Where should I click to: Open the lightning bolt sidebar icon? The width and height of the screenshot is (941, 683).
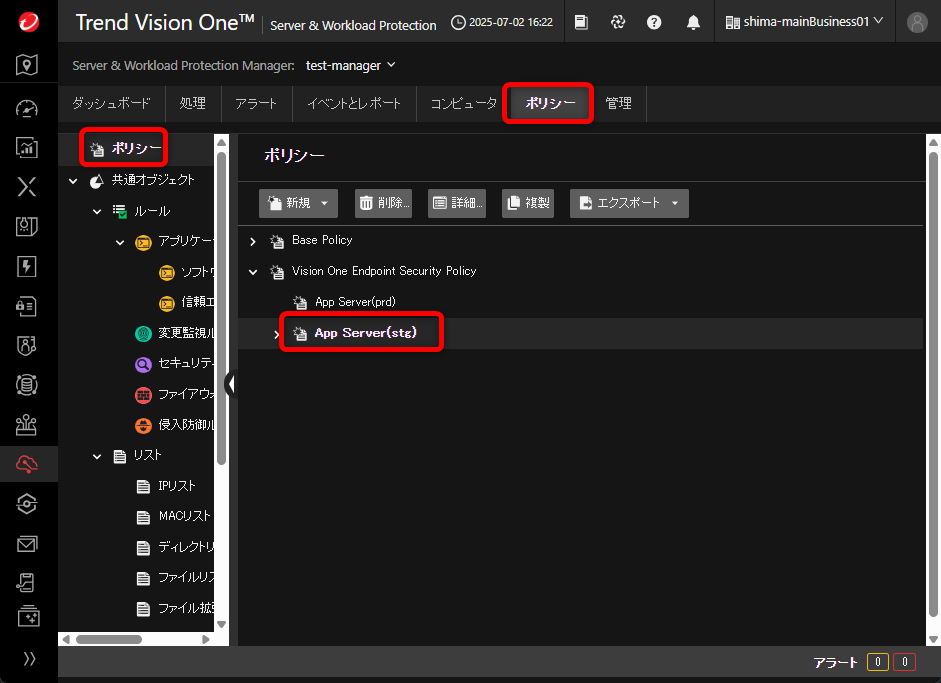coord(27,266)
